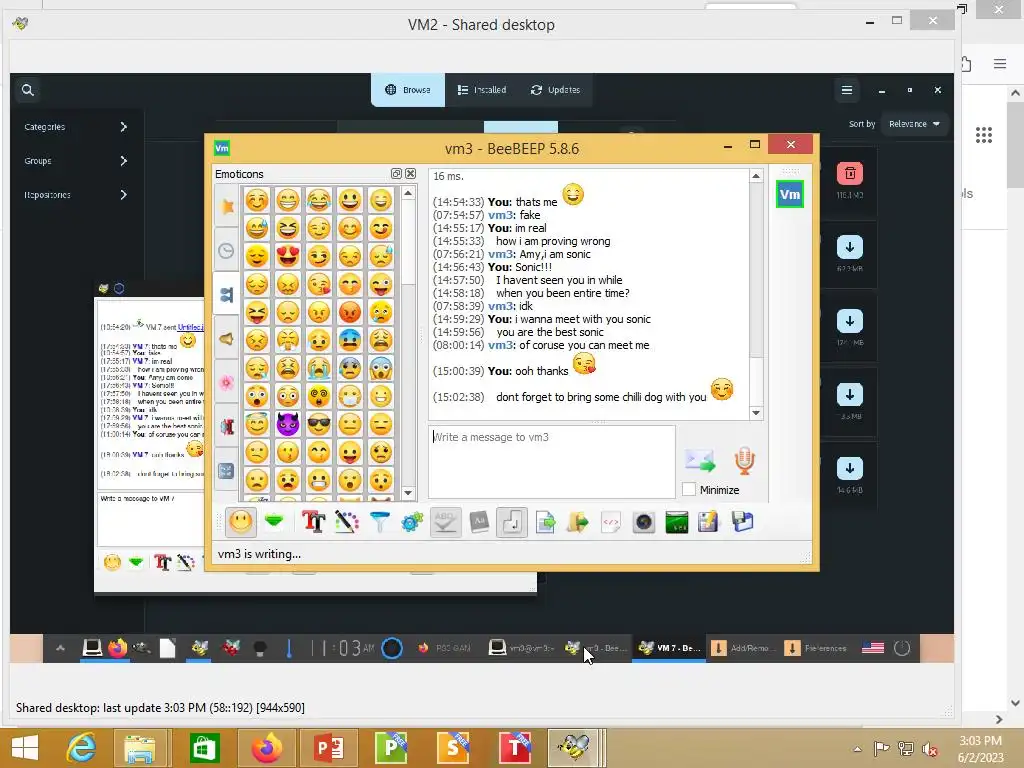
Task: Toggle the return key send option
Action: click(x=512, y=522)
